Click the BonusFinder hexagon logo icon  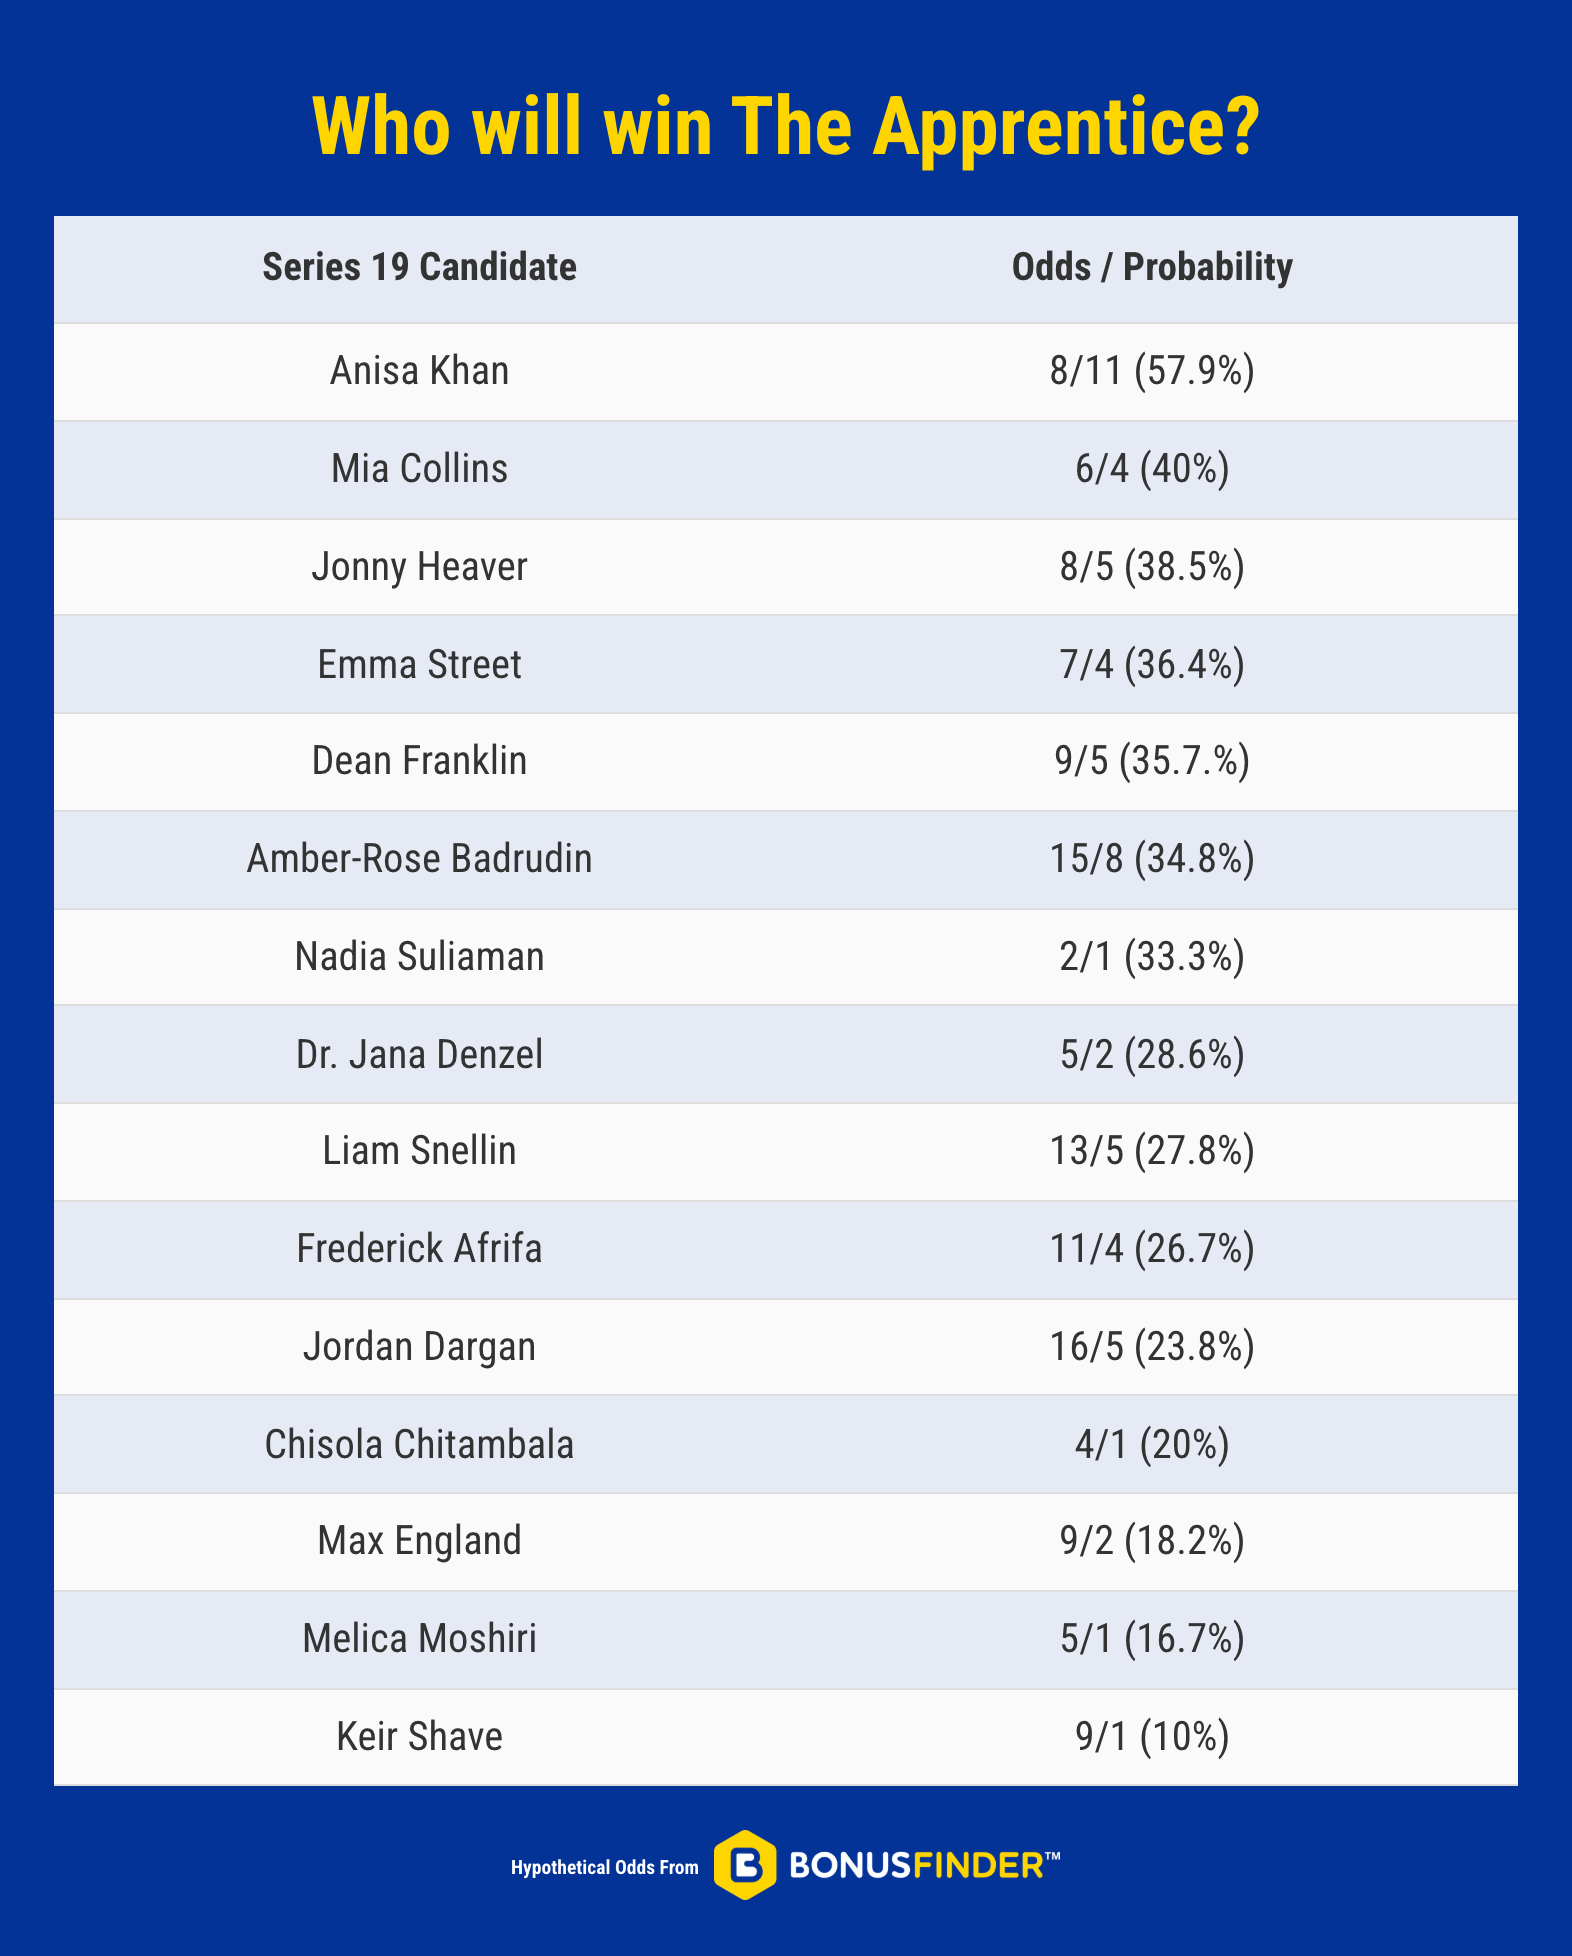[x=745, y=1865]
